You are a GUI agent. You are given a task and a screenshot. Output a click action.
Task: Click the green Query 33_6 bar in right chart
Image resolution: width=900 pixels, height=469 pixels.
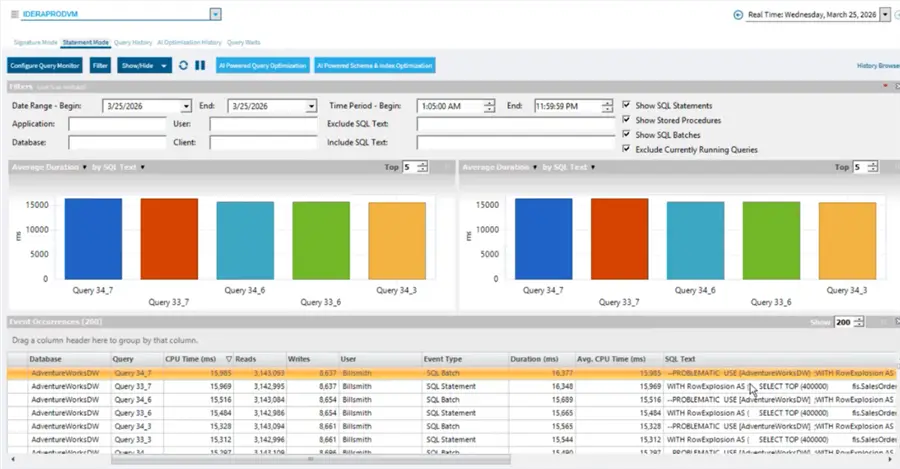pos(771,241)
